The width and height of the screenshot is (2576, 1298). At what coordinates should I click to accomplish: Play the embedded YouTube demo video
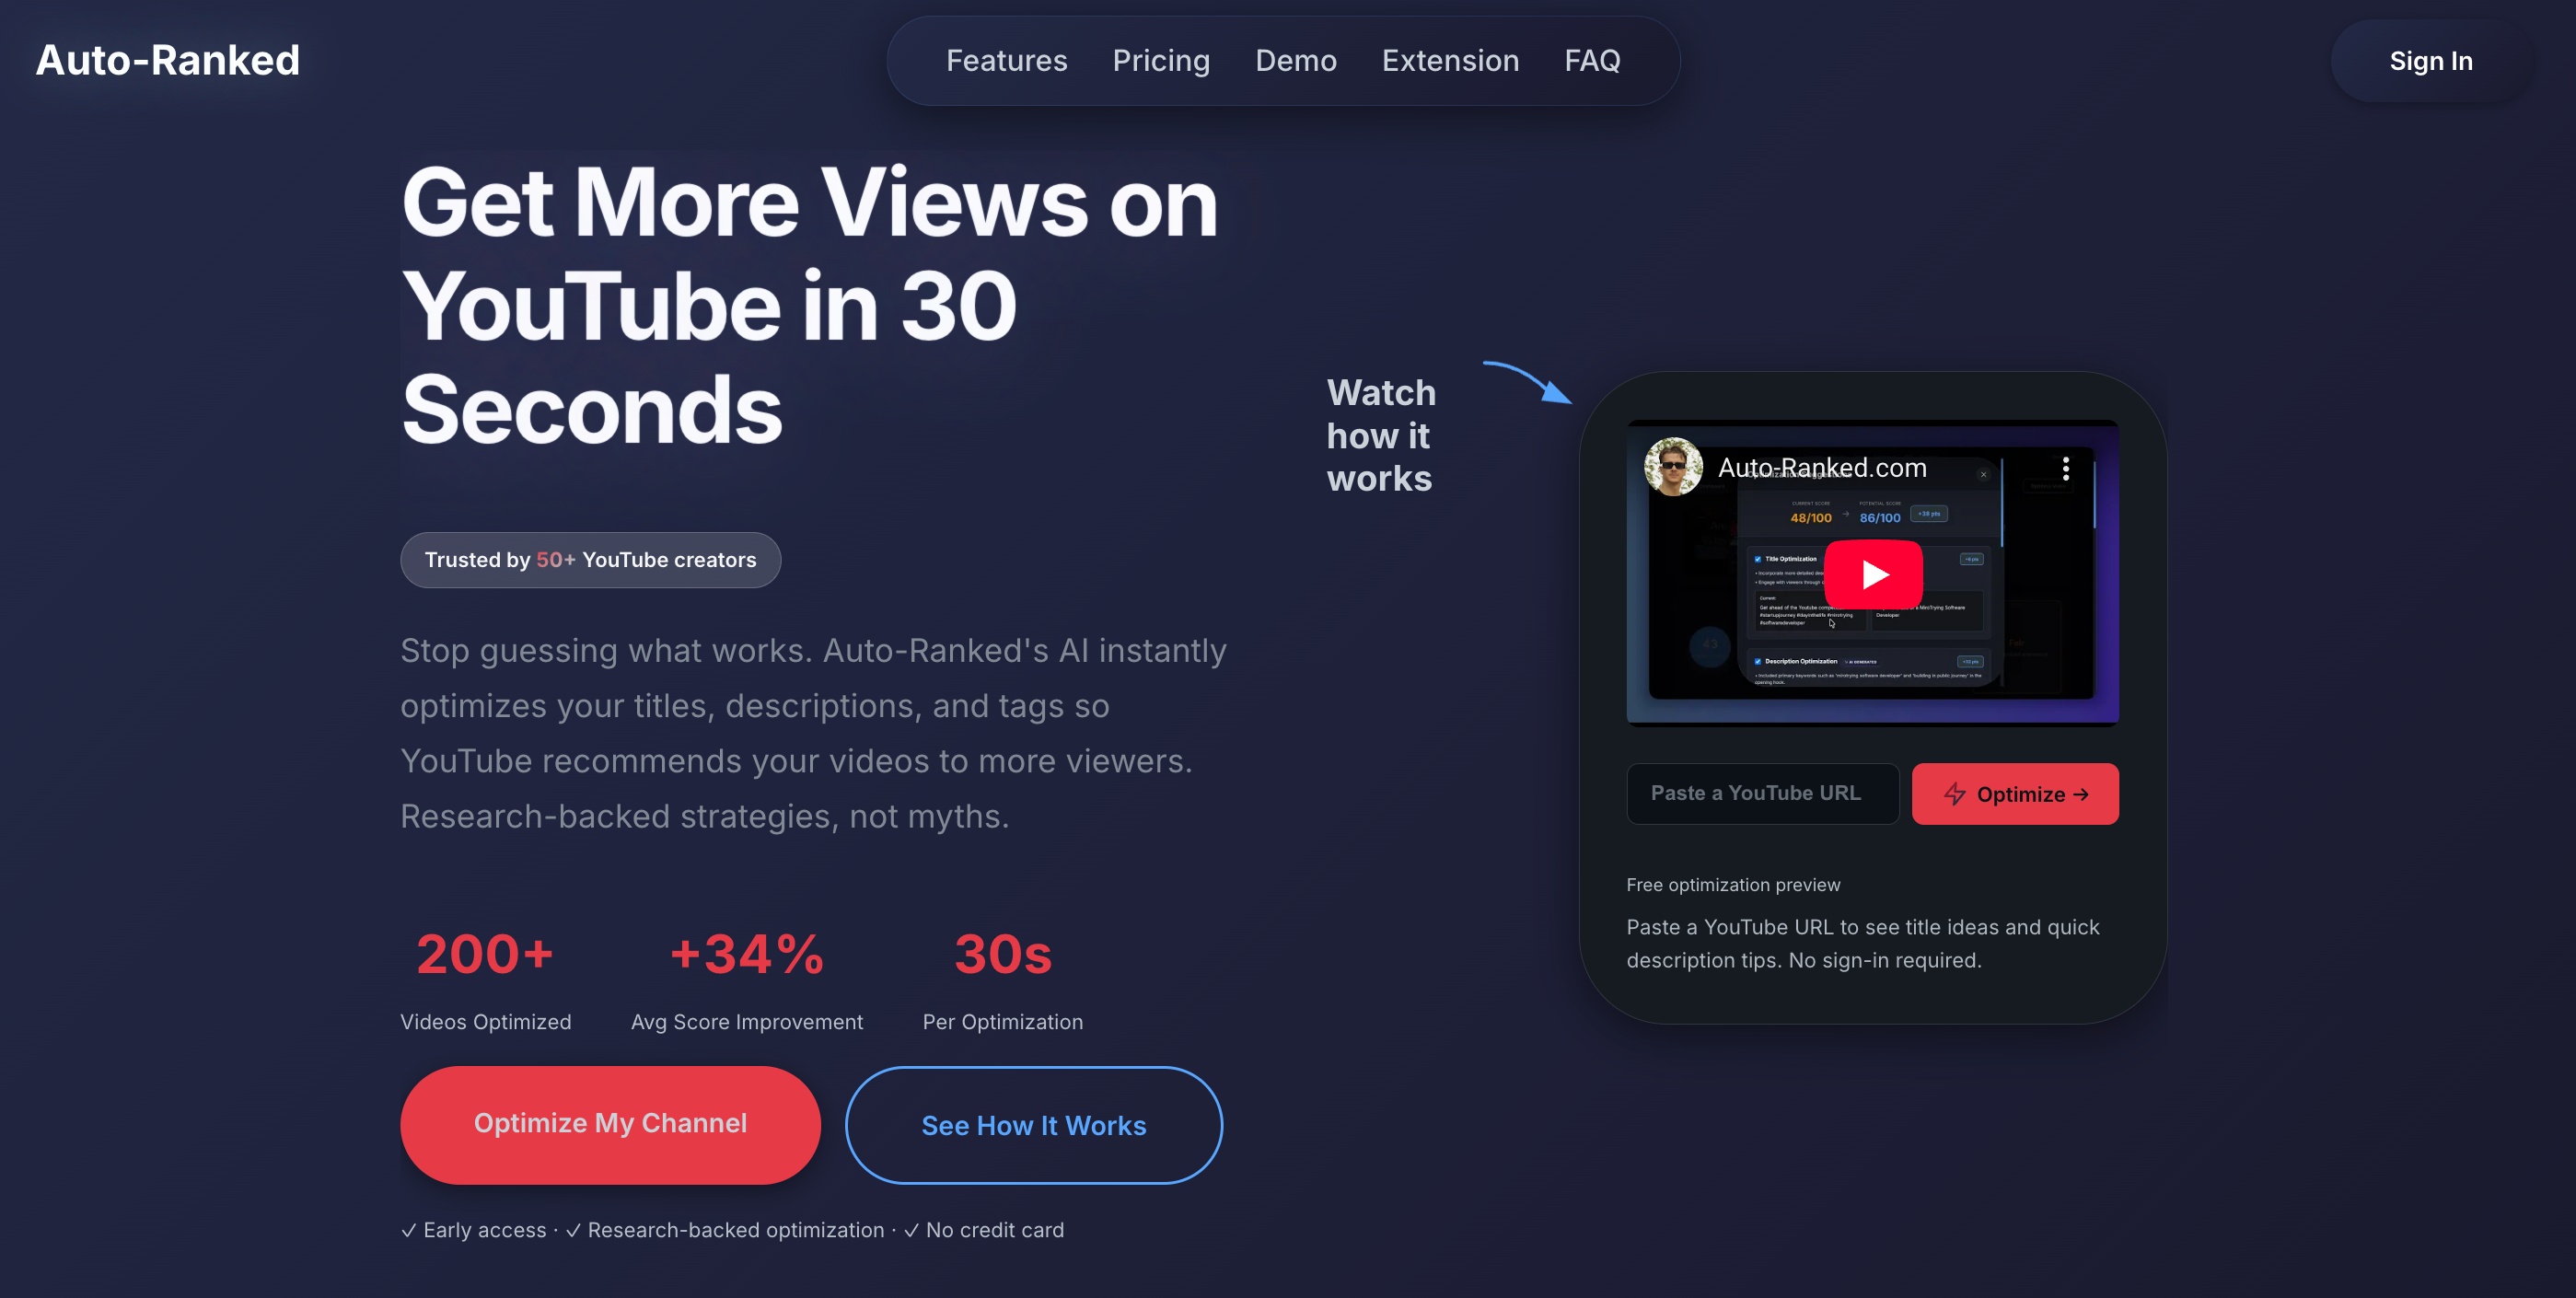[x=1873, y=574]
